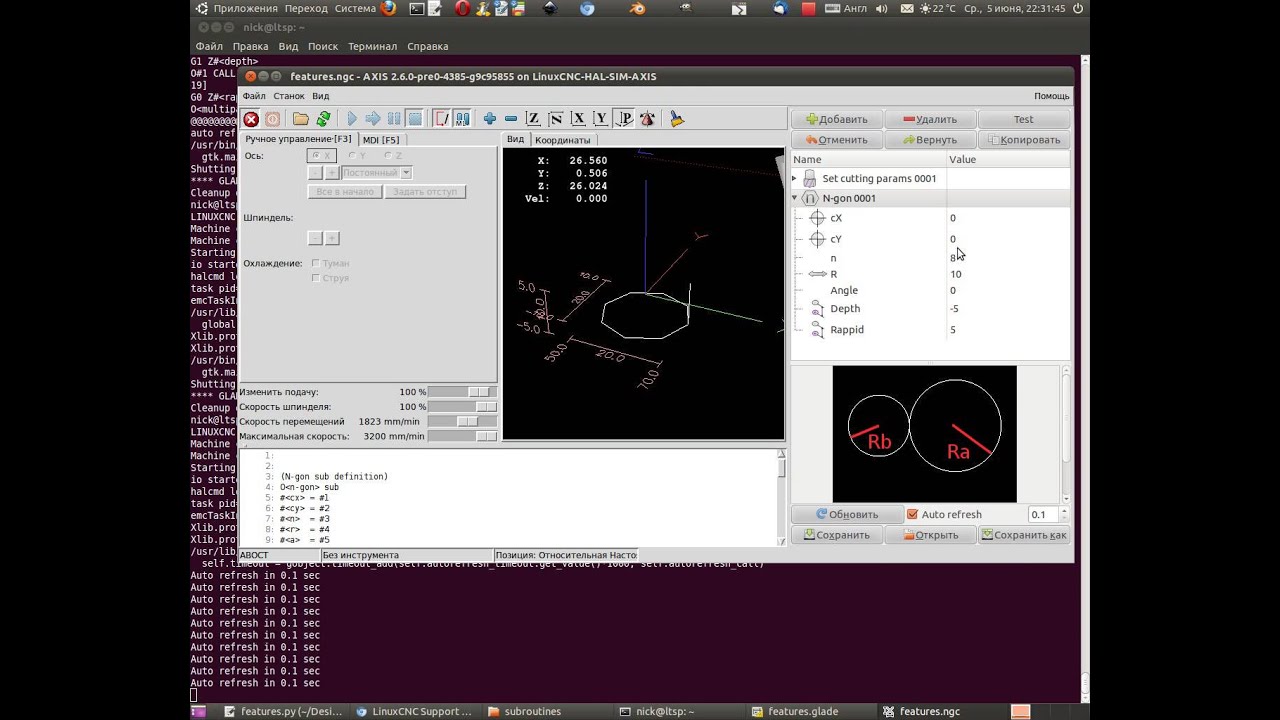Switch to side X view
Viewport: 1280px width, 720px height.
pos(578,119)
